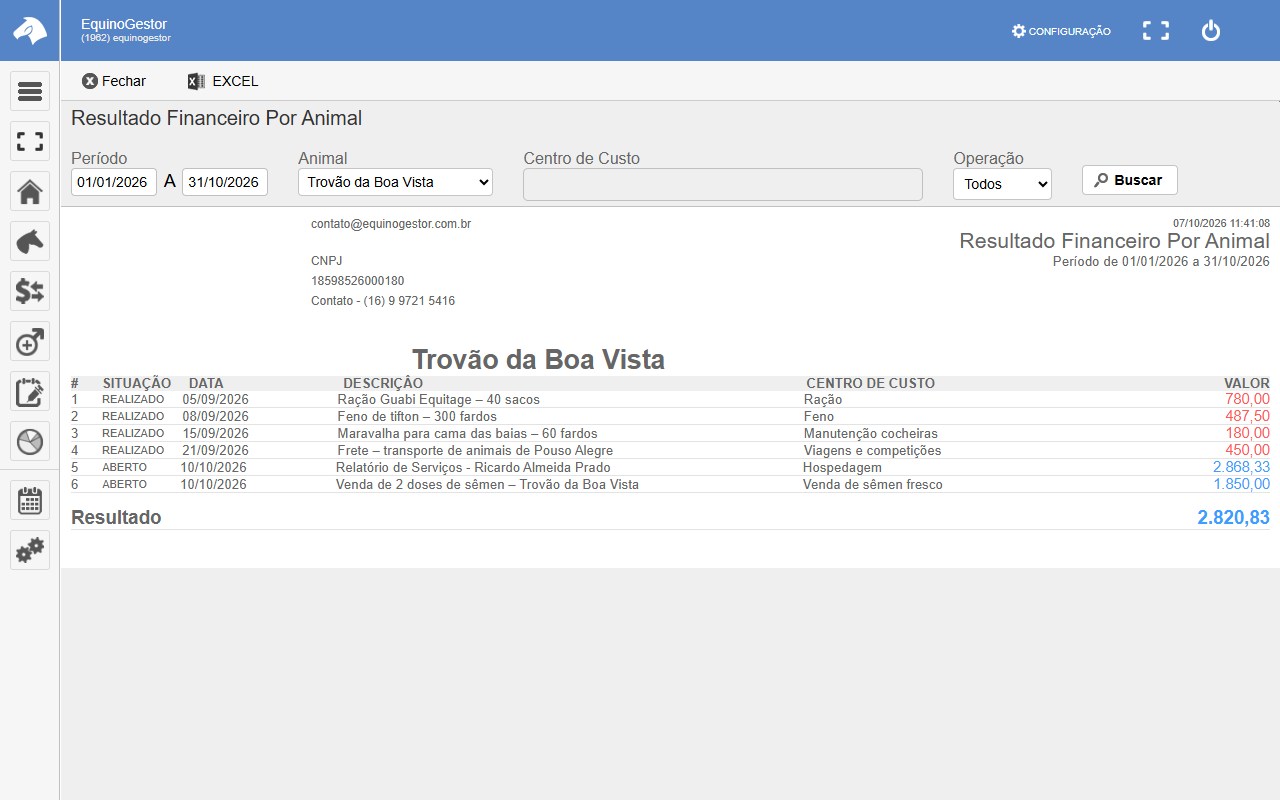Export the report to EXCEL
Screen dimensions: 1280x800
[x=223, y=81]
